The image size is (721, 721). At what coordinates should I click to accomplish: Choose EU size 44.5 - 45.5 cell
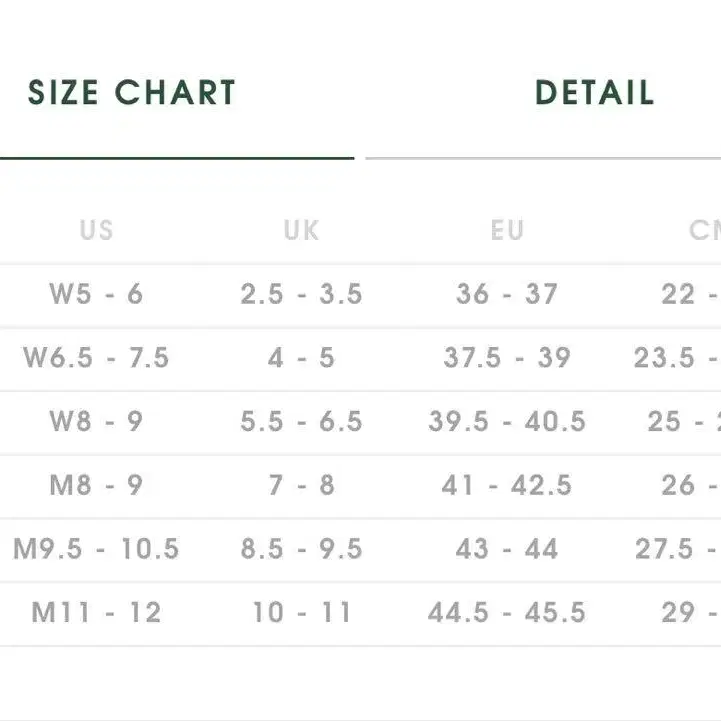507,612
